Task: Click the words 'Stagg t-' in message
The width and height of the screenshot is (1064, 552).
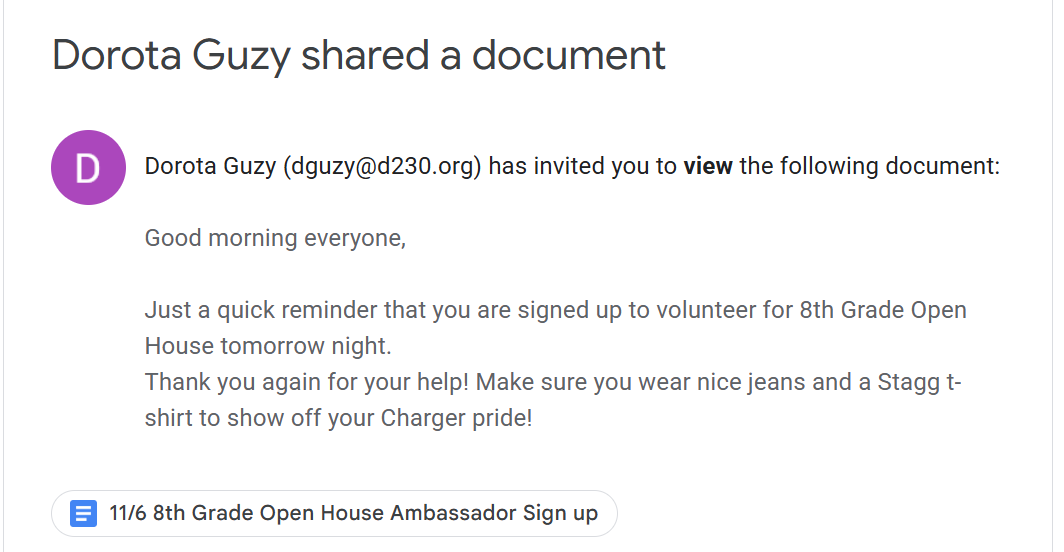Action: pyautogui.click(x=919, y=382)
